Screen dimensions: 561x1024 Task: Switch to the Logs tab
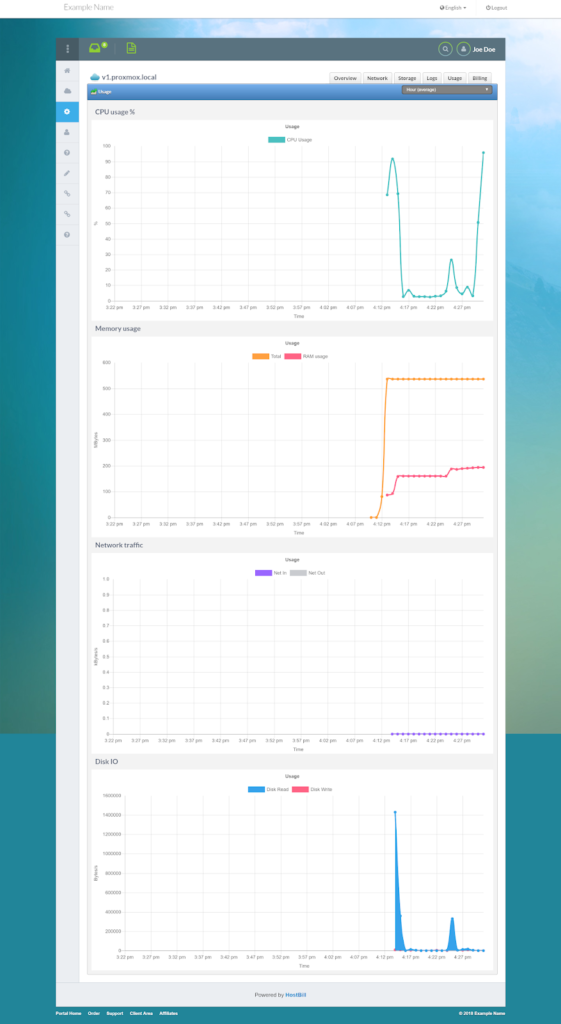(x=432, y=78)
